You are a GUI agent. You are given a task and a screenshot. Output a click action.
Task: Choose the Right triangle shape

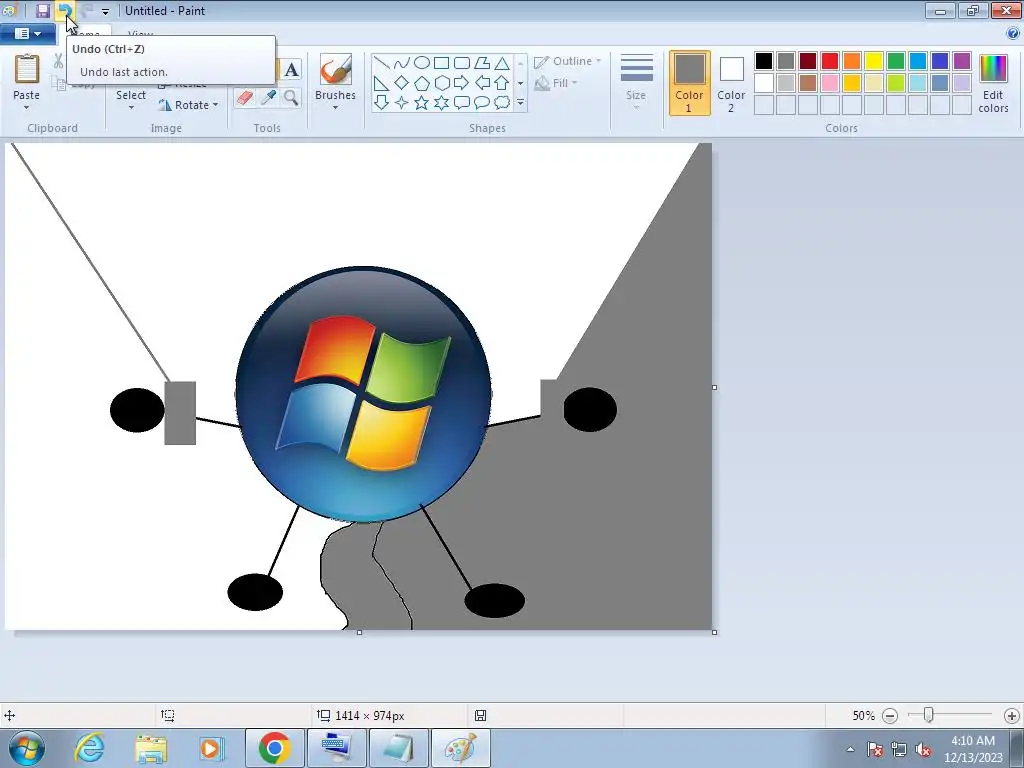coord(381,83)
